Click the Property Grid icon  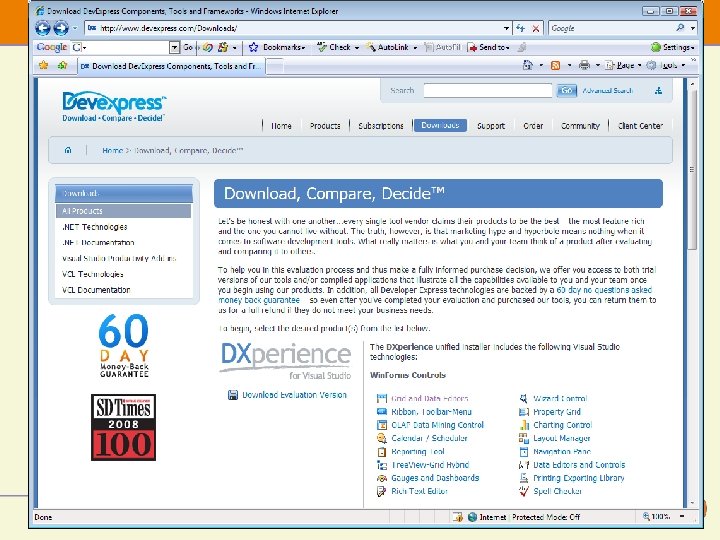[x=523, y=412]
